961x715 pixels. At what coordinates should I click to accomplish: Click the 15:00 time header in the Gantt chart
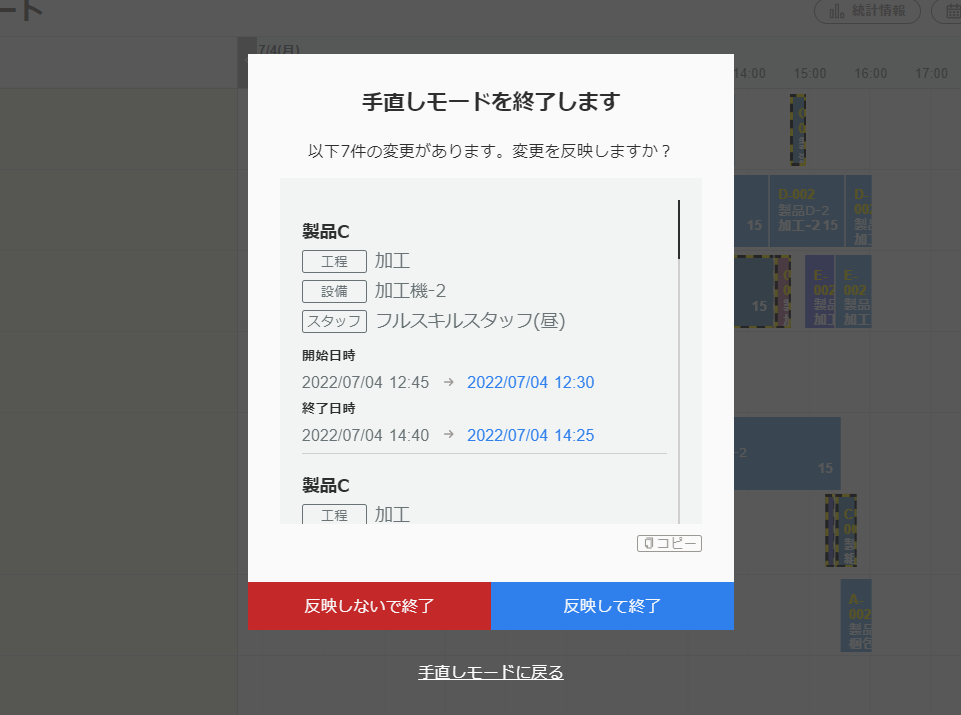tap(810, 74)
